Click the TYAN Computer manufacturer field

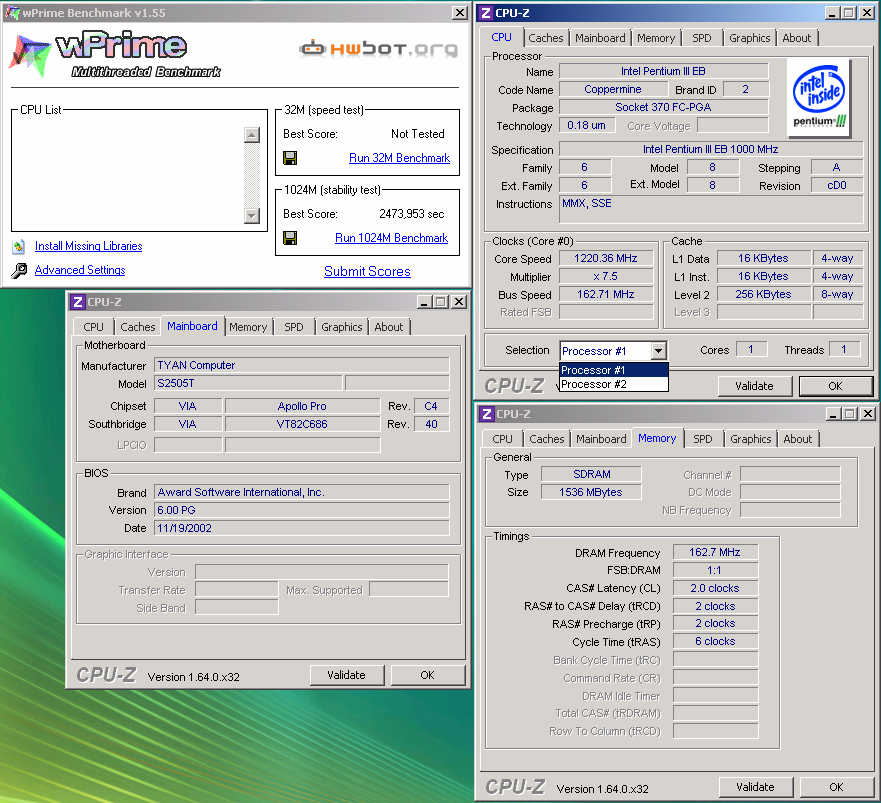click(302, 365)
